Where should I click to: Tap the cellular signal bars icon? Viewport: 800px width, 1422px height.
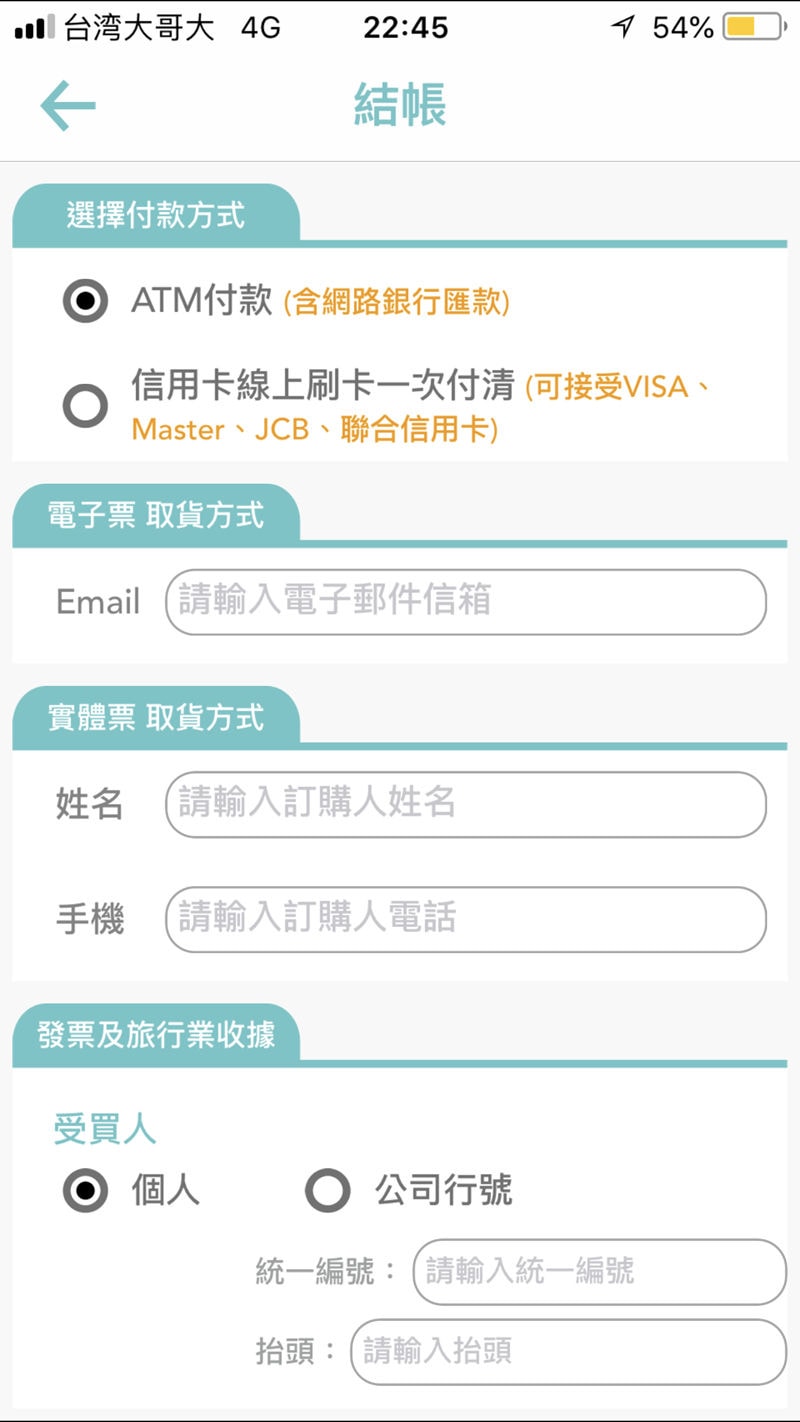coord(35,28)
